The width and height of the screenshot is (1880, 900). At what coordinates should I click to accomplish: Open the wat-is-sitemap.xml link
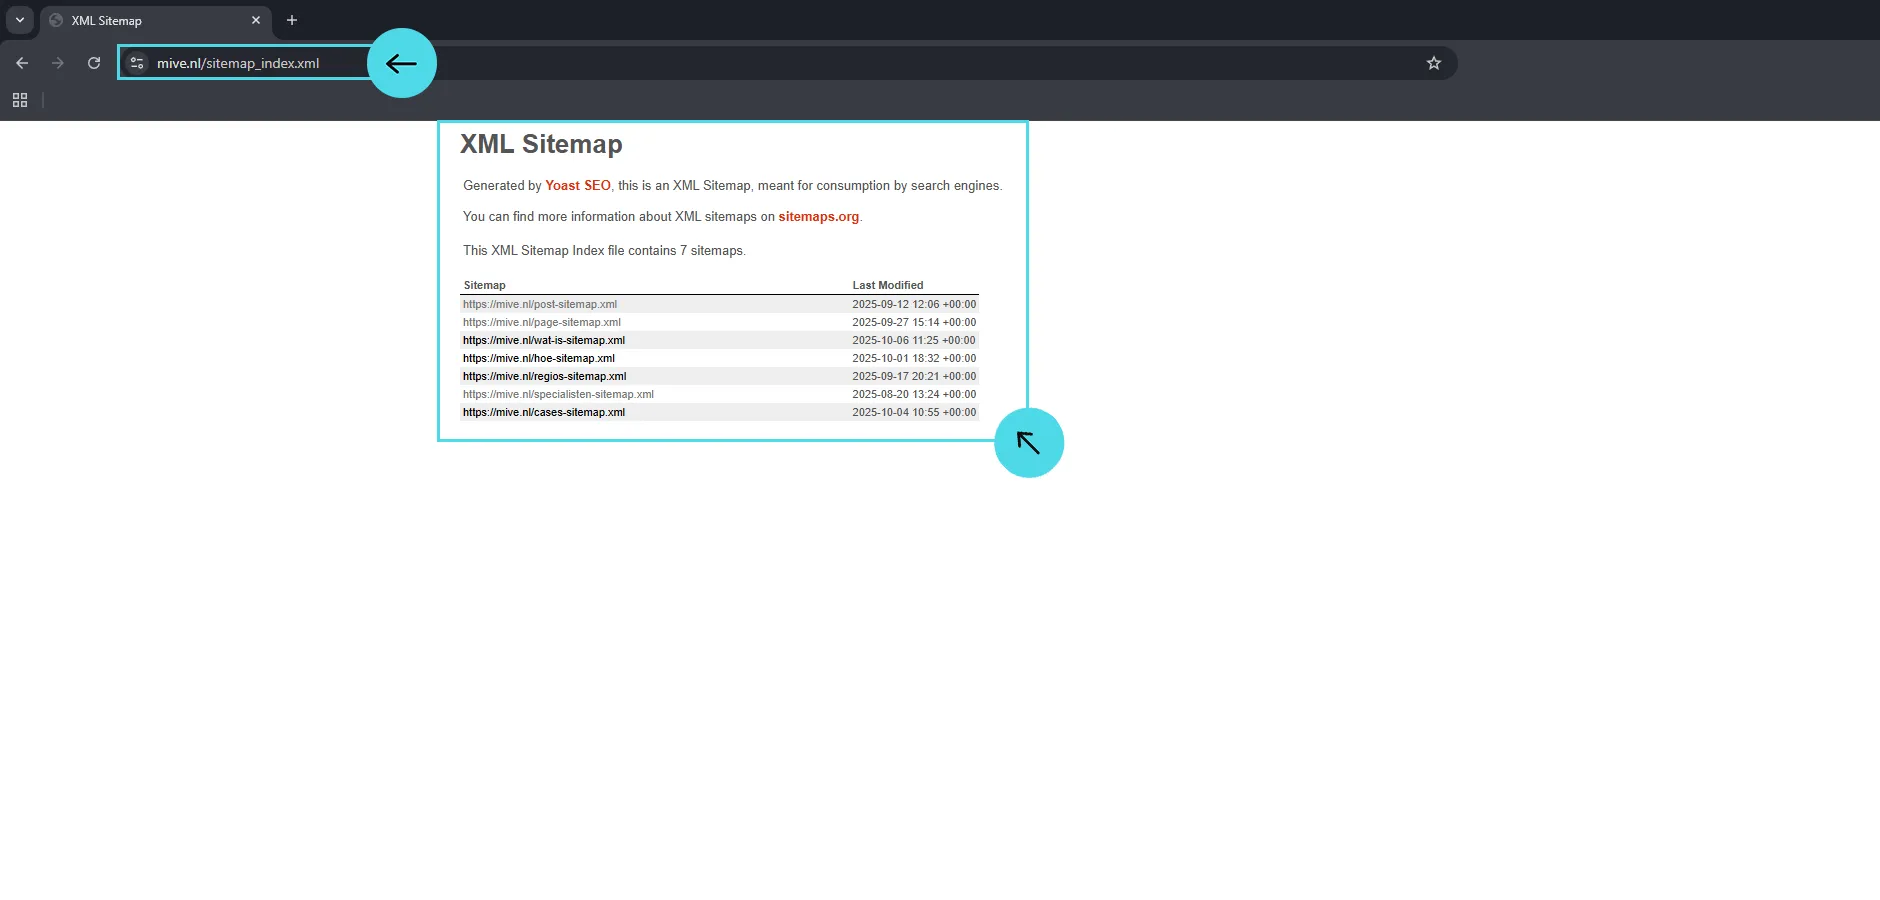point(544,341)
